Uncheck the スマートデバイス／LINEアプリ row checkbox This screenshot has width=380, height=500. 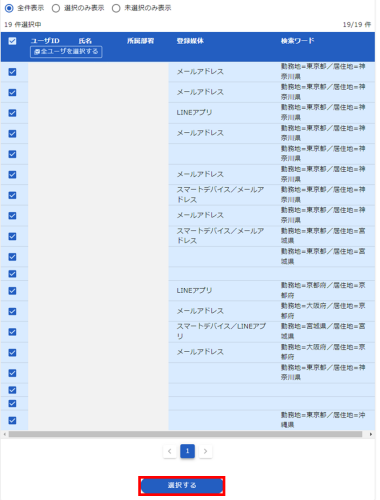(x=12, y=332)
